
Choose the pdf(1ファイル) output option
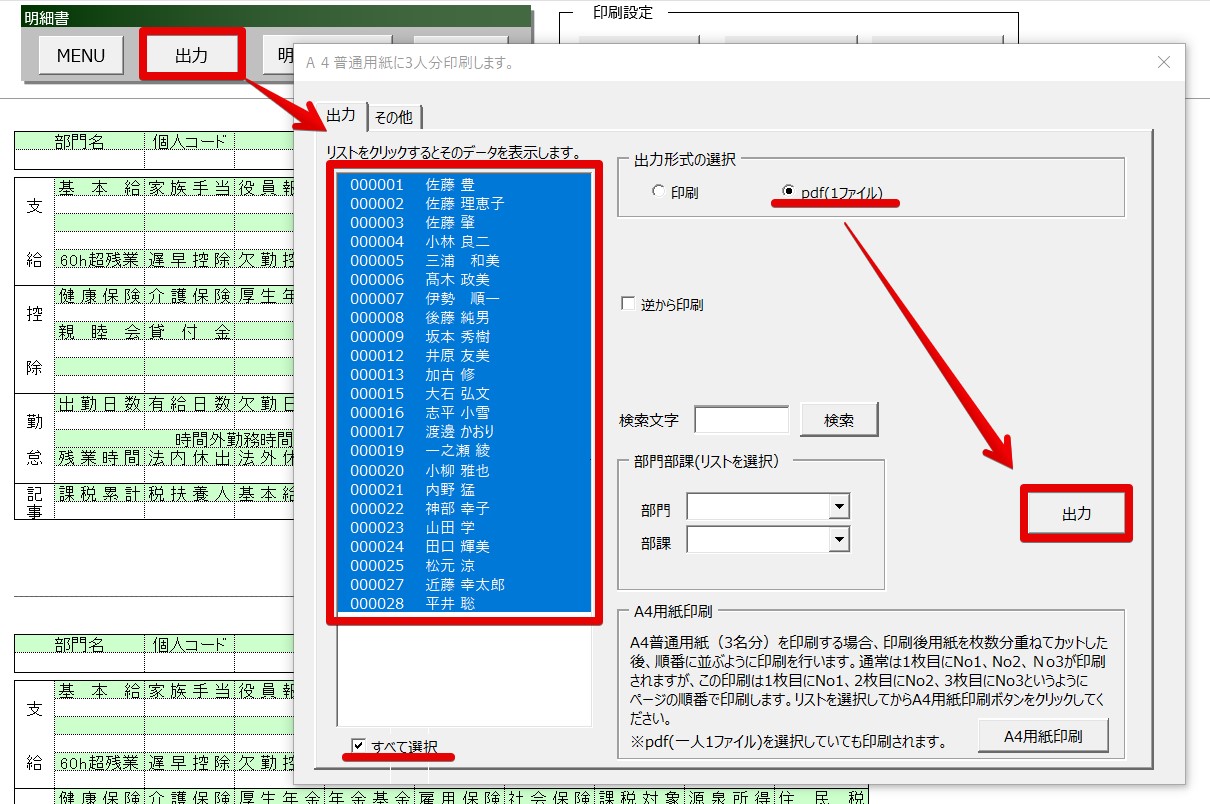point(789,192)
